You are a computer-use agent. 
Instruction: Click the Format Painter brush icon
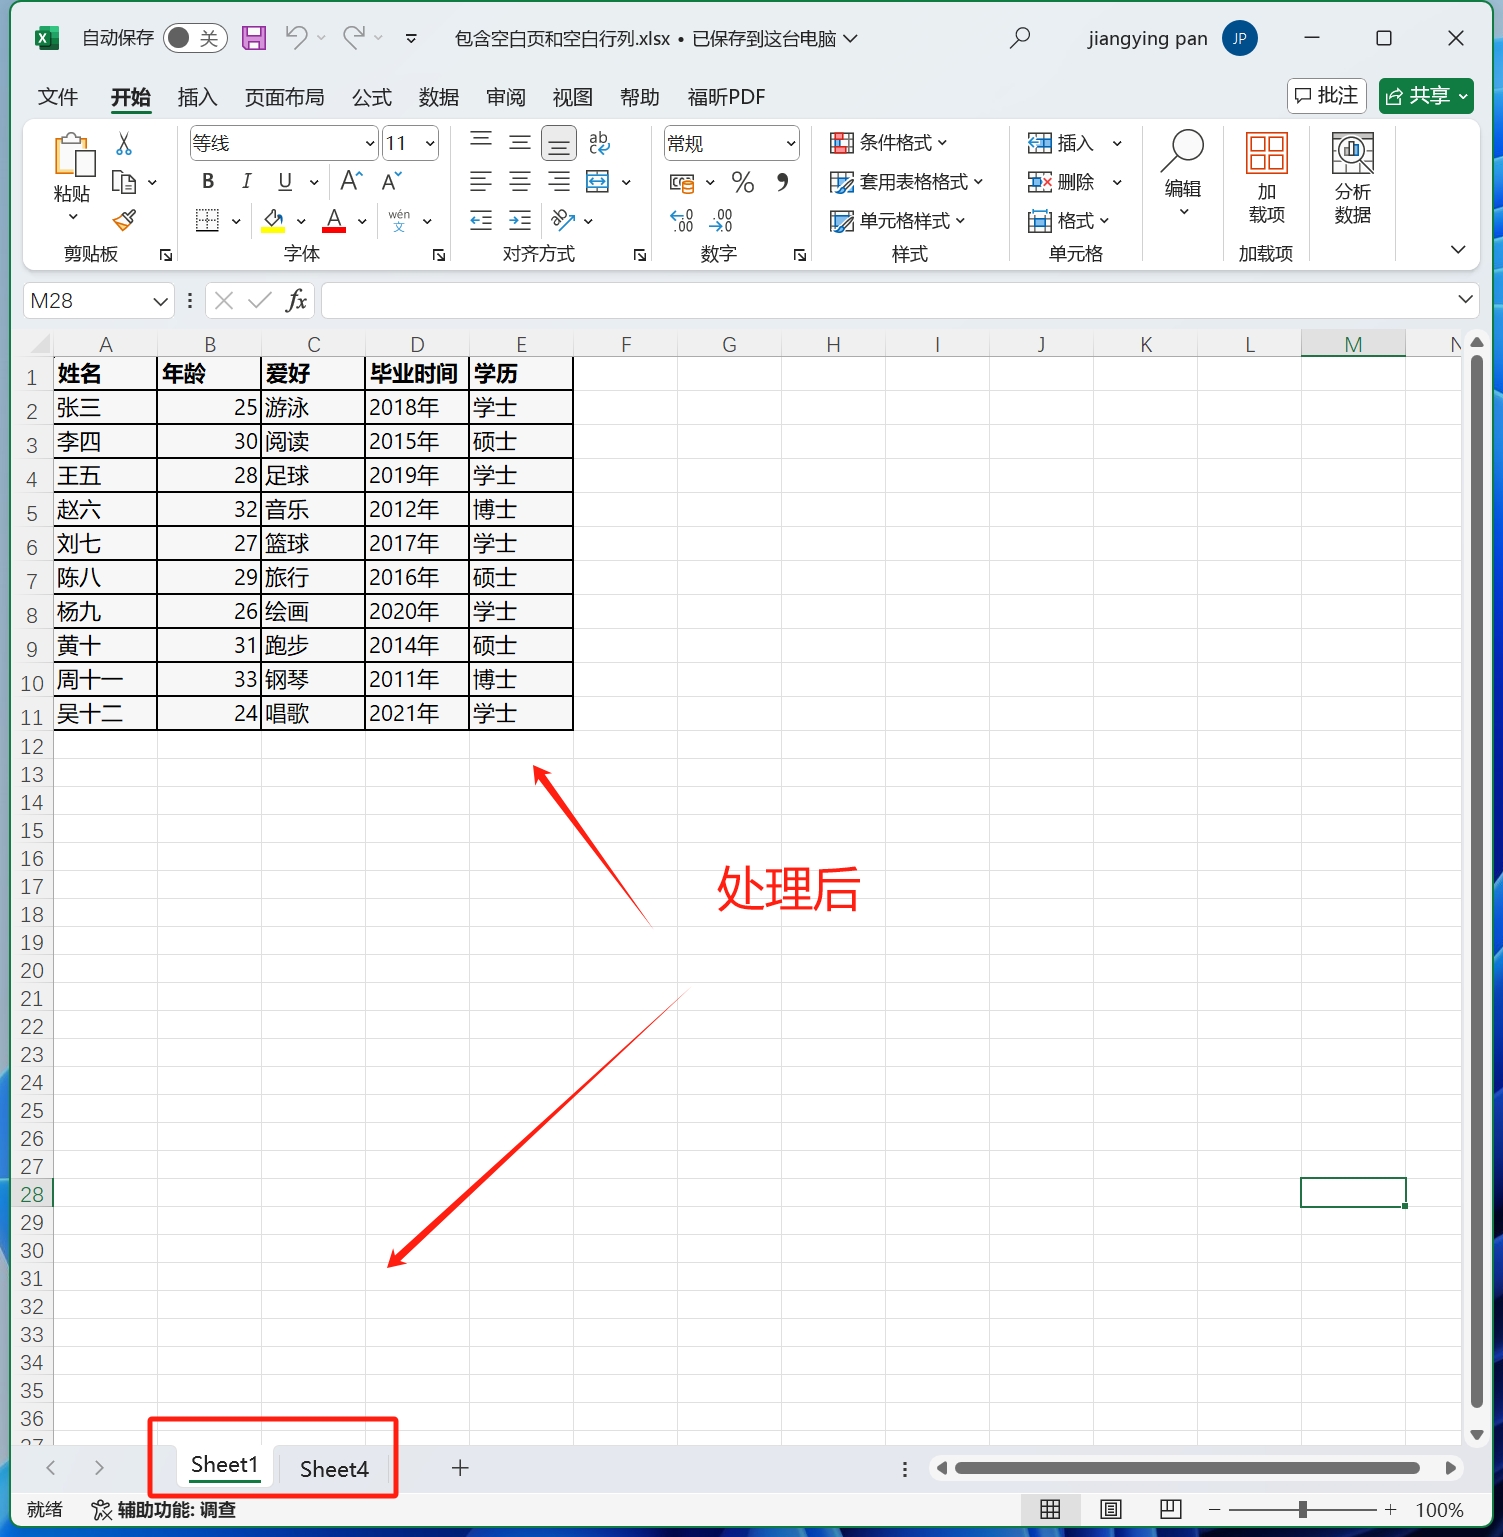click(x=124, y=220)
